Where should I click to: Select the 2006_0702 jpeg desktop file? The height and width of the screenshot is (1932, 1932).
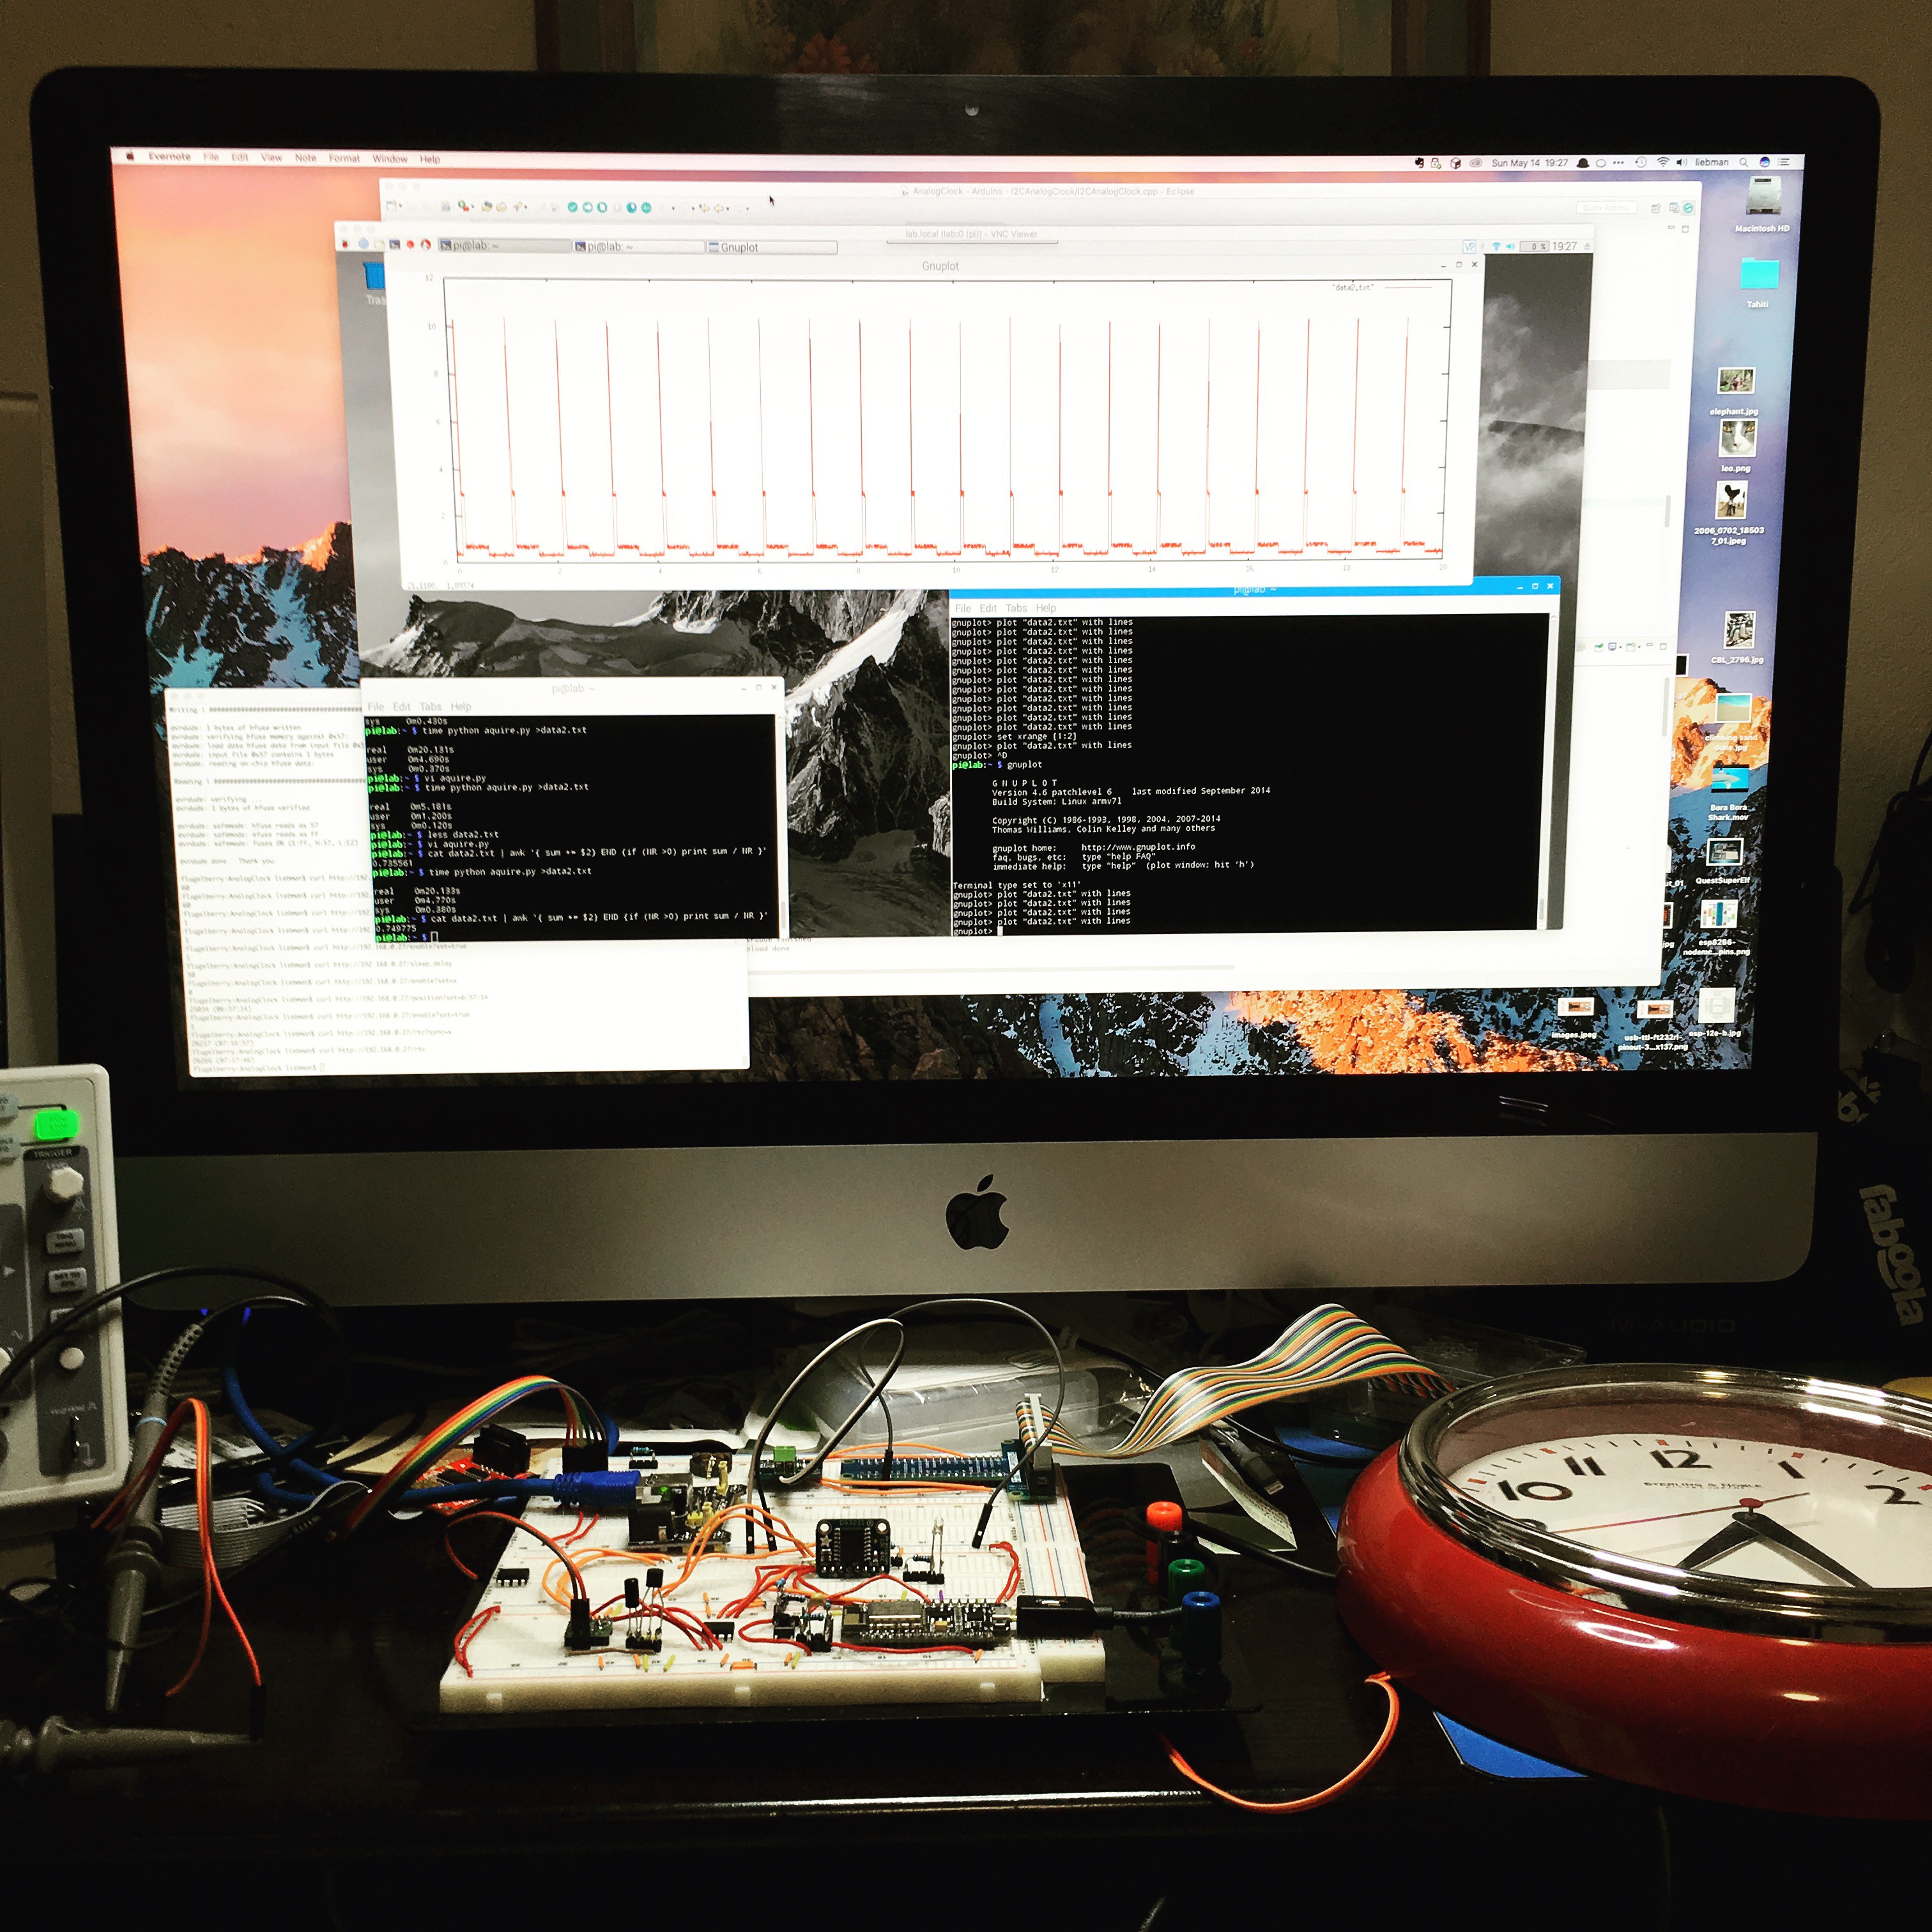[1730, 512]
